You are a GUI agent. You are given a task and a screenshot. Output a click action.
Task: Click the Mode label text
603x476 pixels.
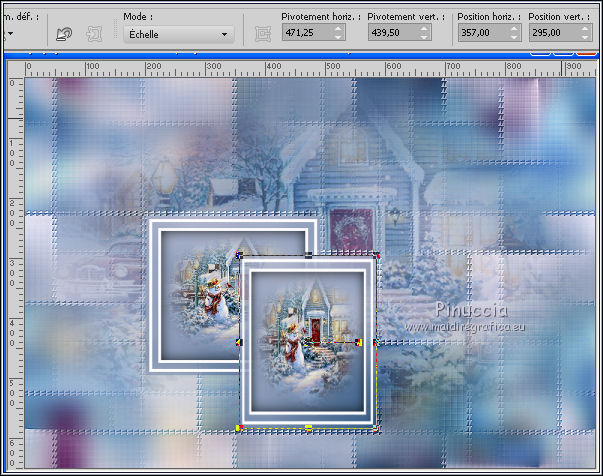point(138,17)
